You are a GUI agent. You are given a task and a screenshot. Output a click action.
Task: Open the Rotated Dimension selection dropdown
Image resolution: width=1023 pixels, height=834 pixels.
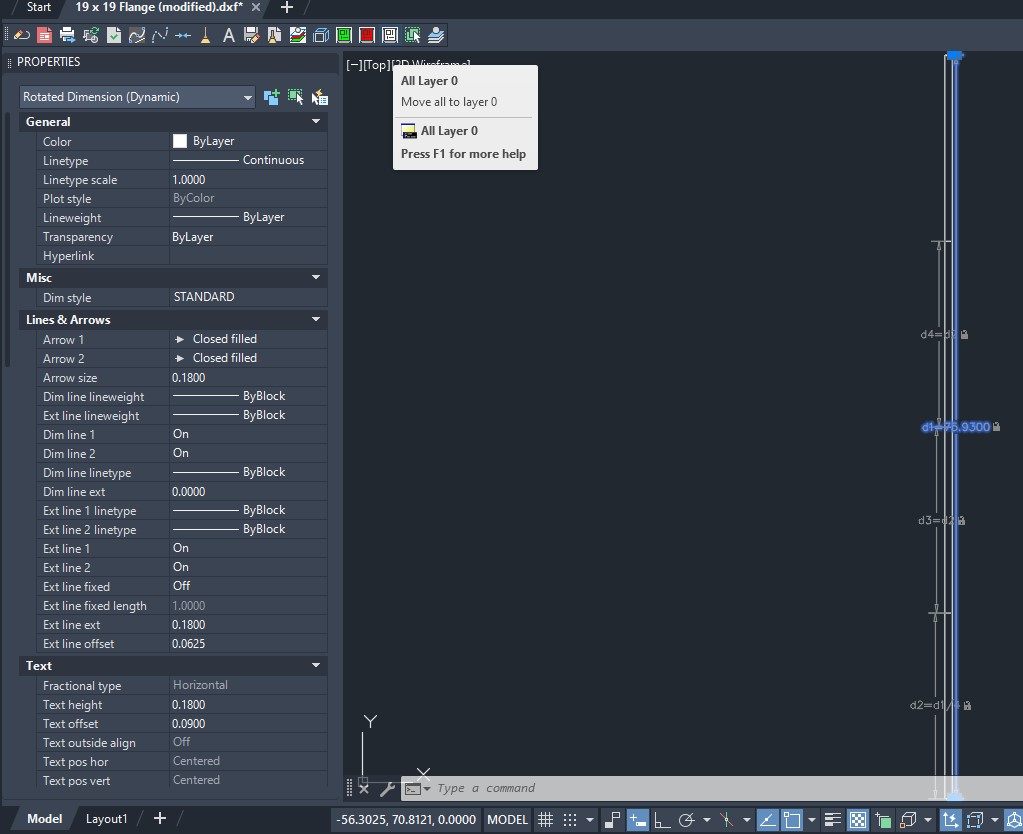click(247, 97)
